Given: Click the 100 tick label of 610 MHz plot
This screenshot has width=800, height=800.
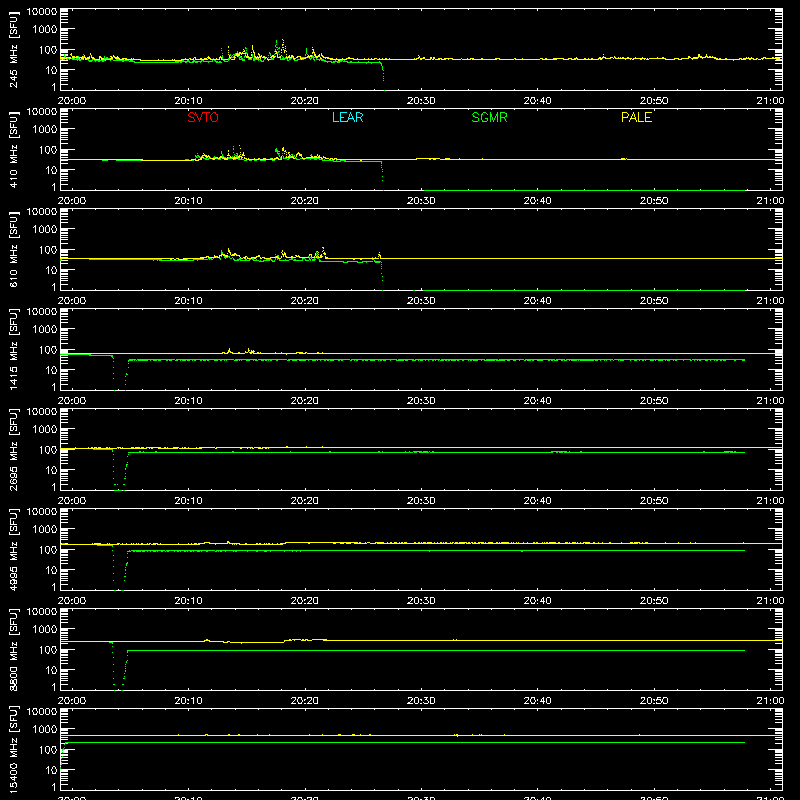Looking at the screenshot, I should coord(47,250).
